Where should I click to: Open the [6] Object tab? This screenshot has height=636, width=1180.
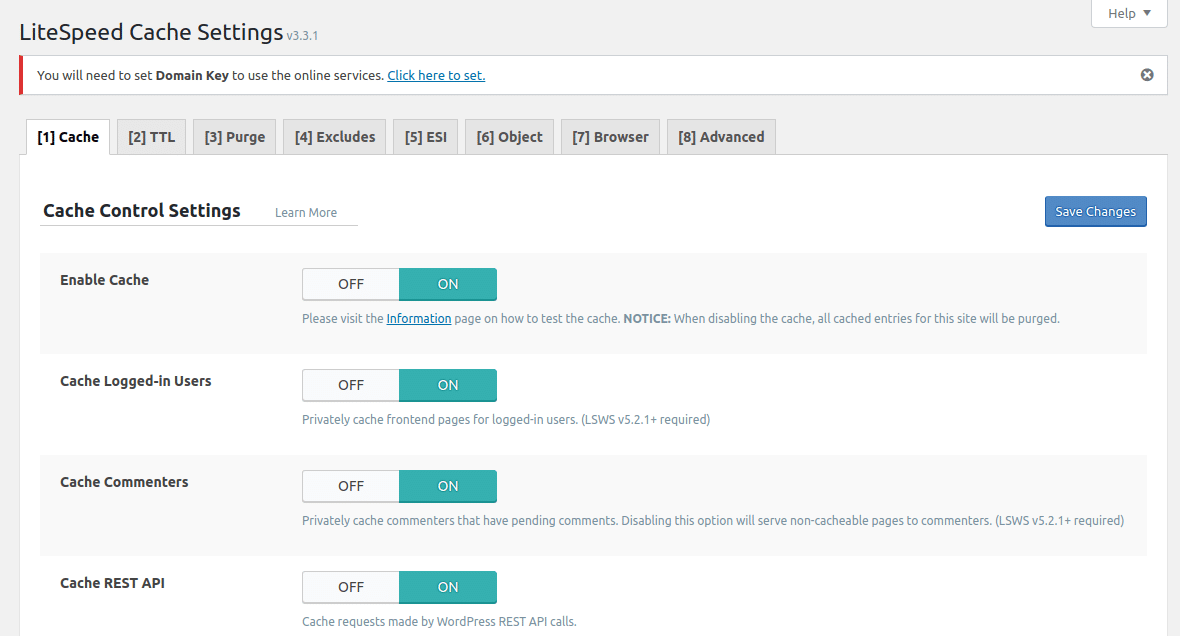click(x=509, y=137)
